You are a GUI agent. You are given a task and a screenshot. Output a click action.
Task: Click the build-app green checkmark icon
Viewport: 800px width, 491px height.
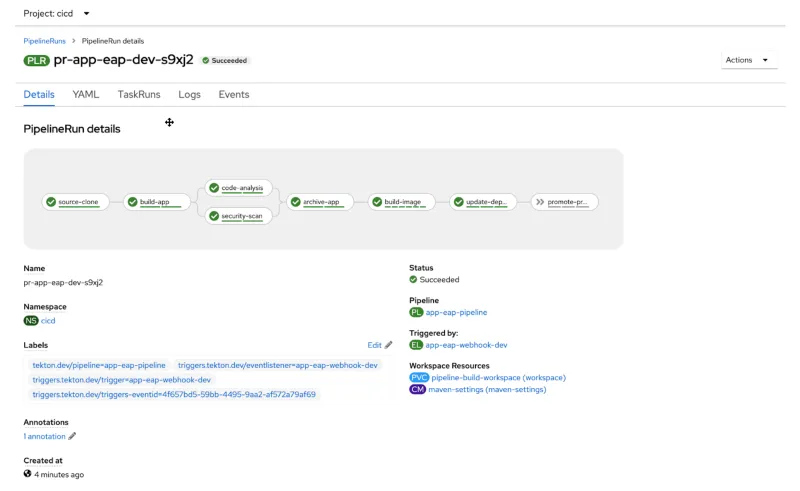132,202
